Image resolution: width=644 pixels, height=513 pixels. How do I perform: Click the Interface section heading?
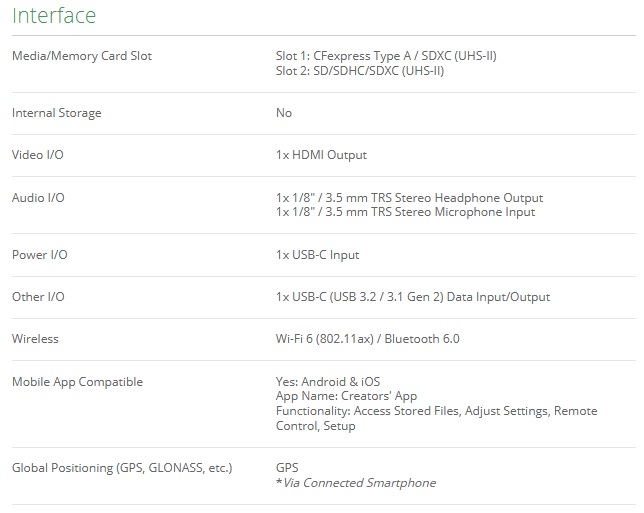click(x=54, y=16)
